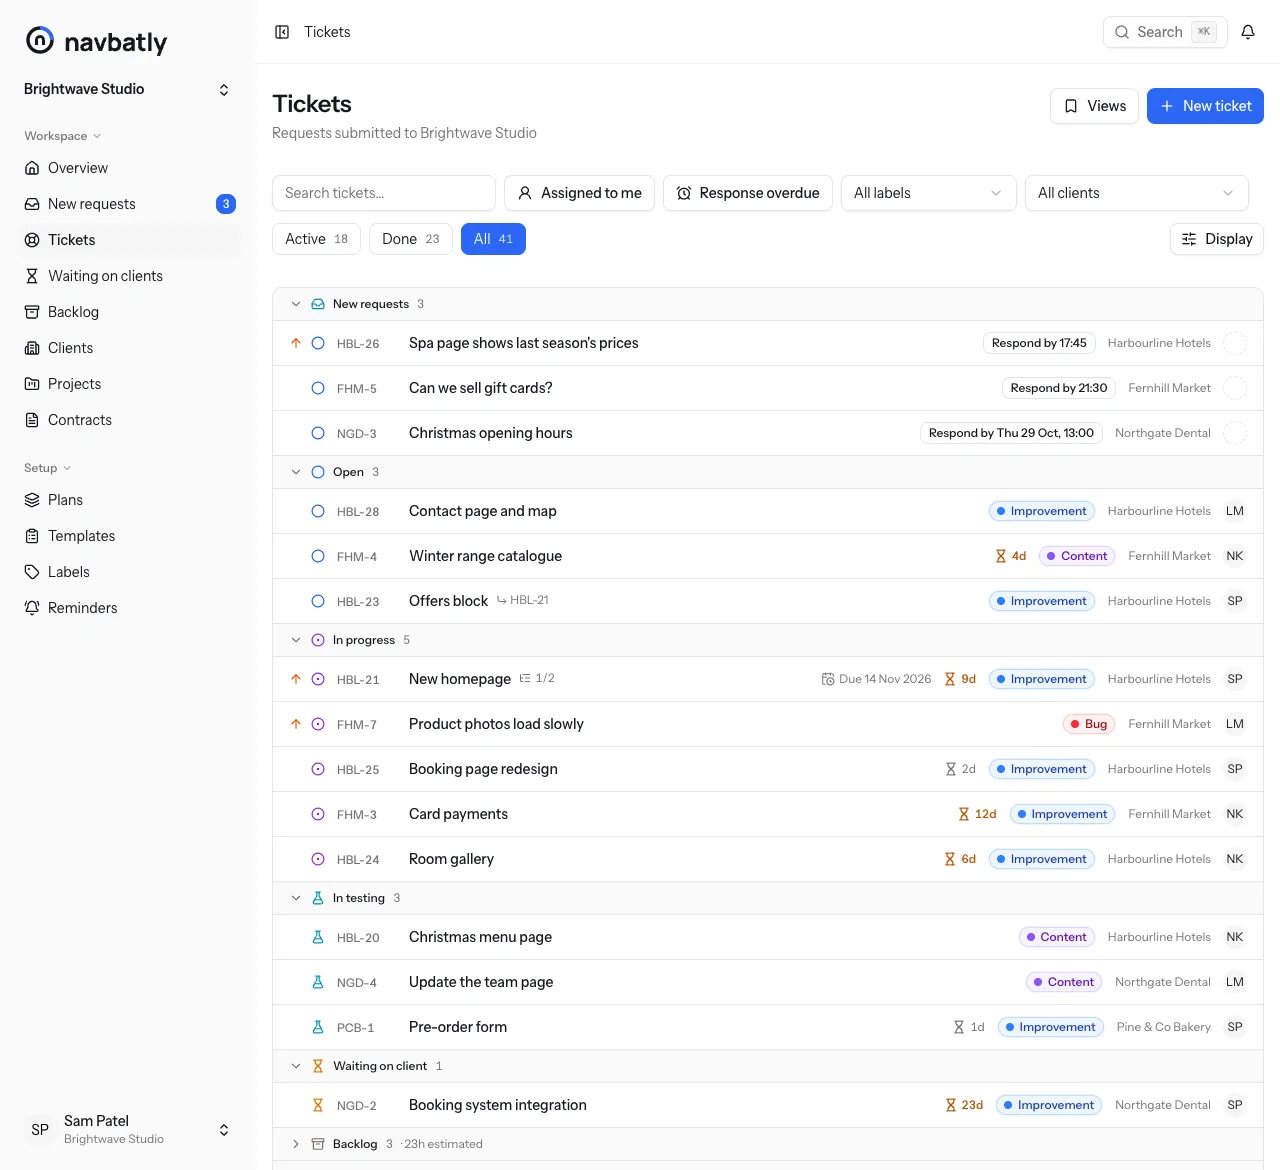Screen dimensions: 1280x1170
Task: Open the All clients dropdown
Action: [x=1137, y=193]
